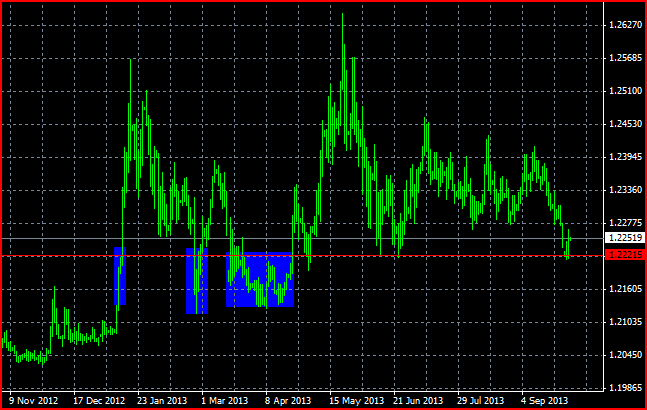647x410 pixels.
Task: Click the 1.23945 price axis label
Action: click(x=626, y=157)
